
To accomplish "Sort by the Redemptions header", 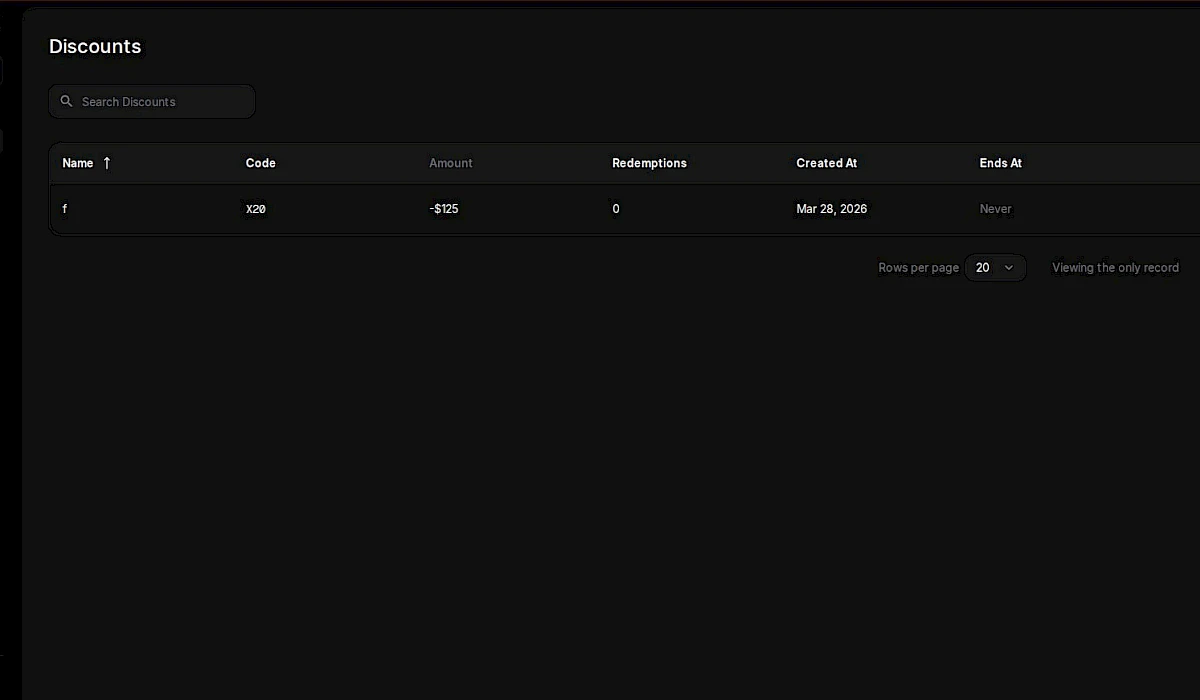I will (x=649, y=163).
